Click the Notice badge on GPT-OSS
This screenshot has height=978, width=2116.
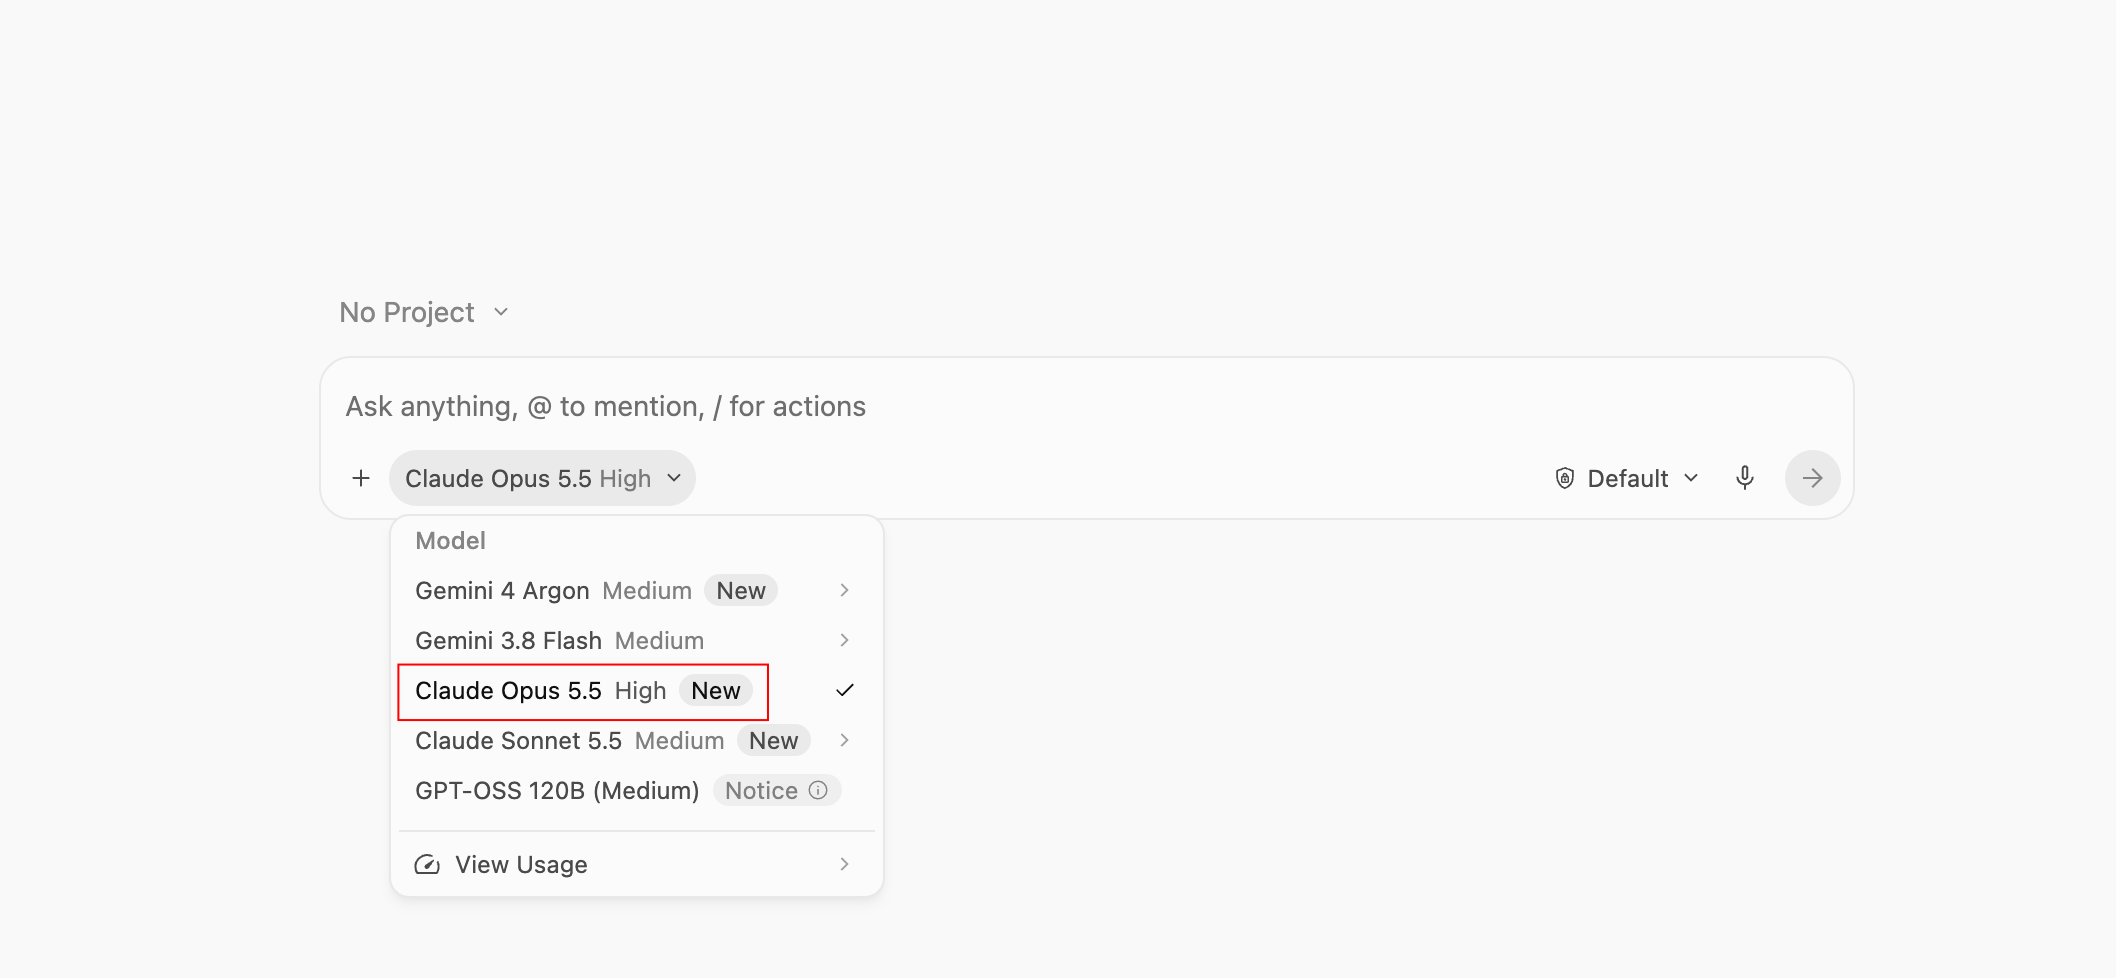[776, 790]
